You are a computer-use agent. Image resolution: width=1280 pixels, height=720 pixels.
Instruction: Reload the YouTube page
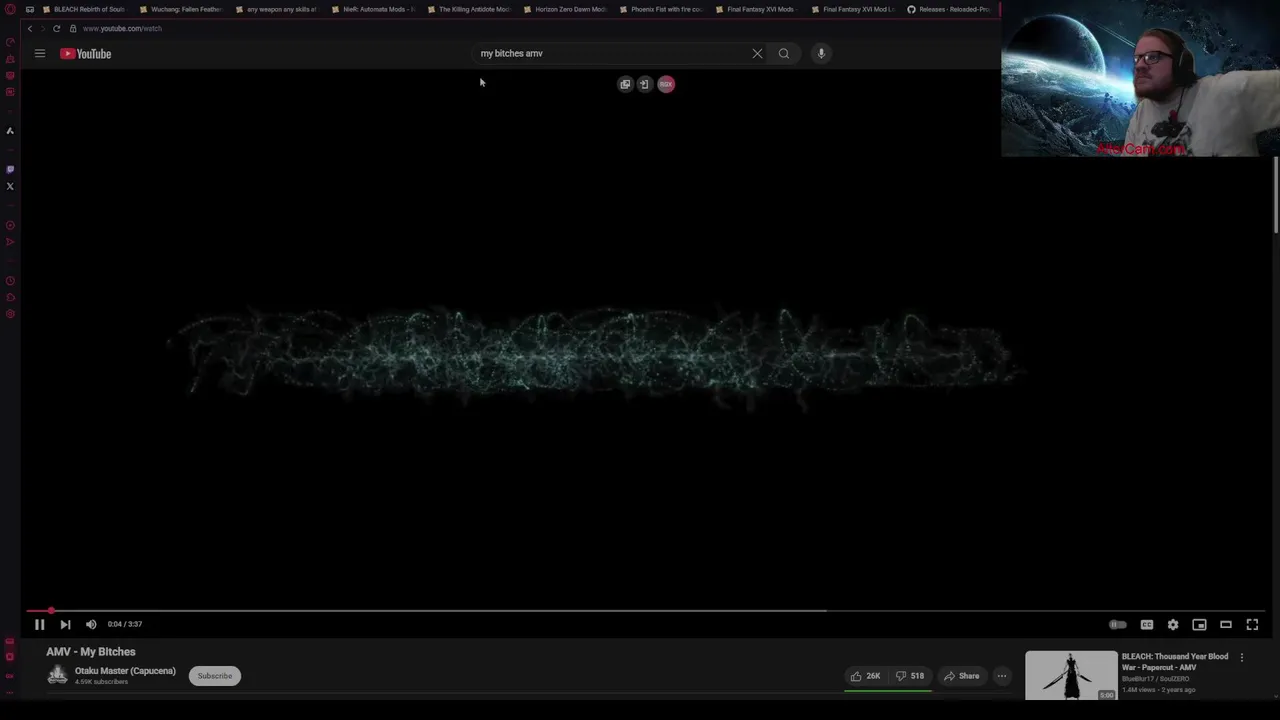pyautogui.click(x=57, y=28)
